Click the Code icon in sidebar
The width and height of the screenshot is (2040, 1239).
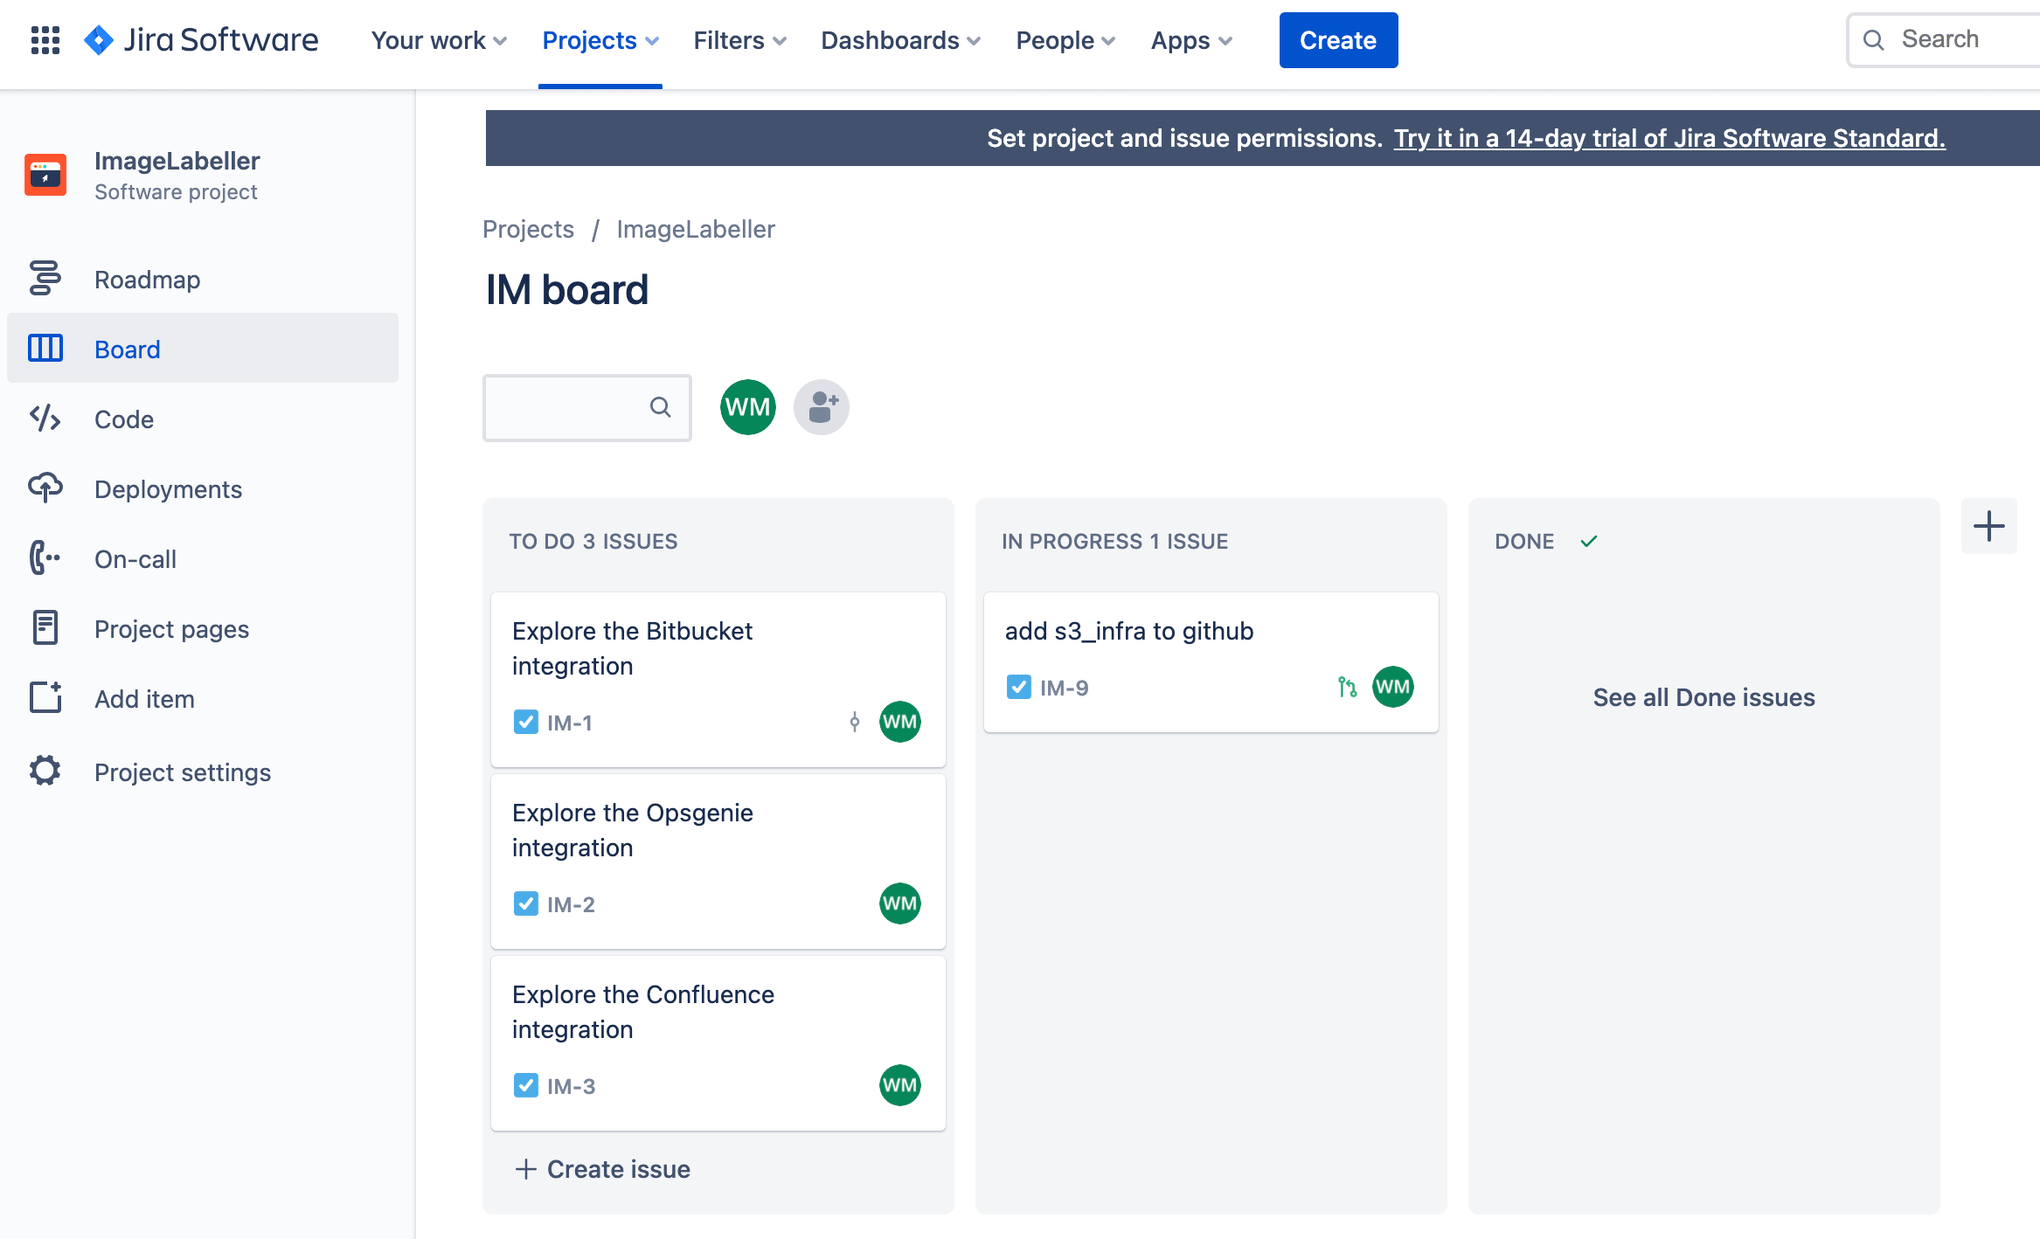47,418
